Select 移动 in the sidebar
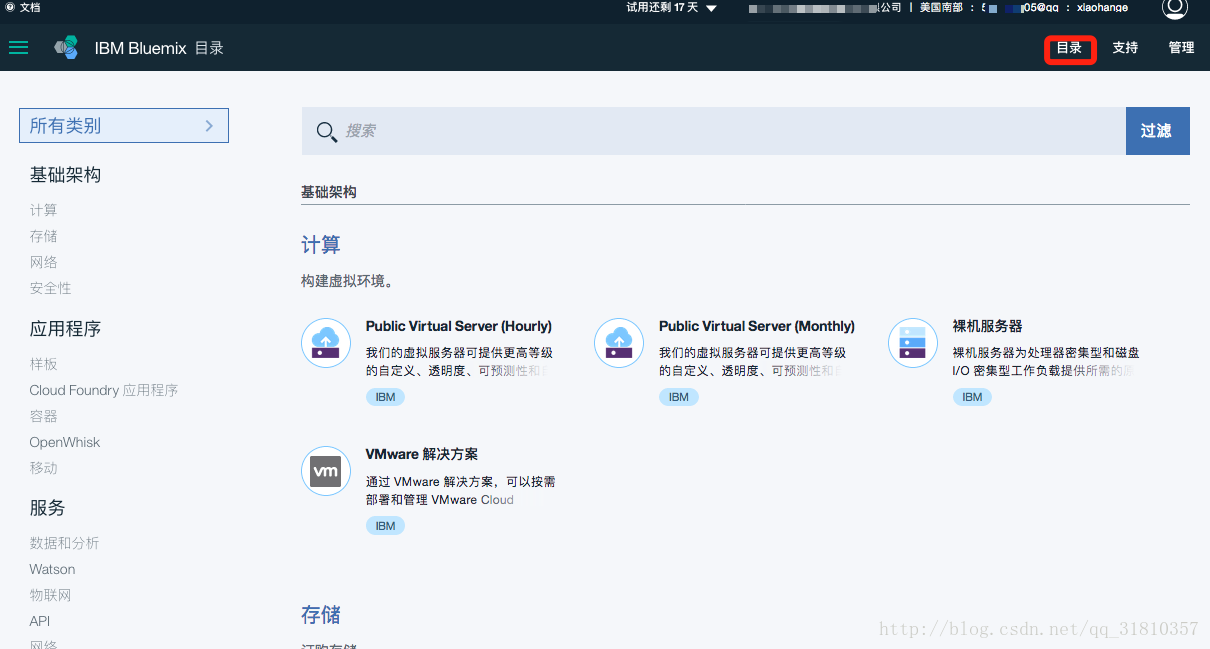This screenshot has height=649, width=1210. [x=44, y=468]
